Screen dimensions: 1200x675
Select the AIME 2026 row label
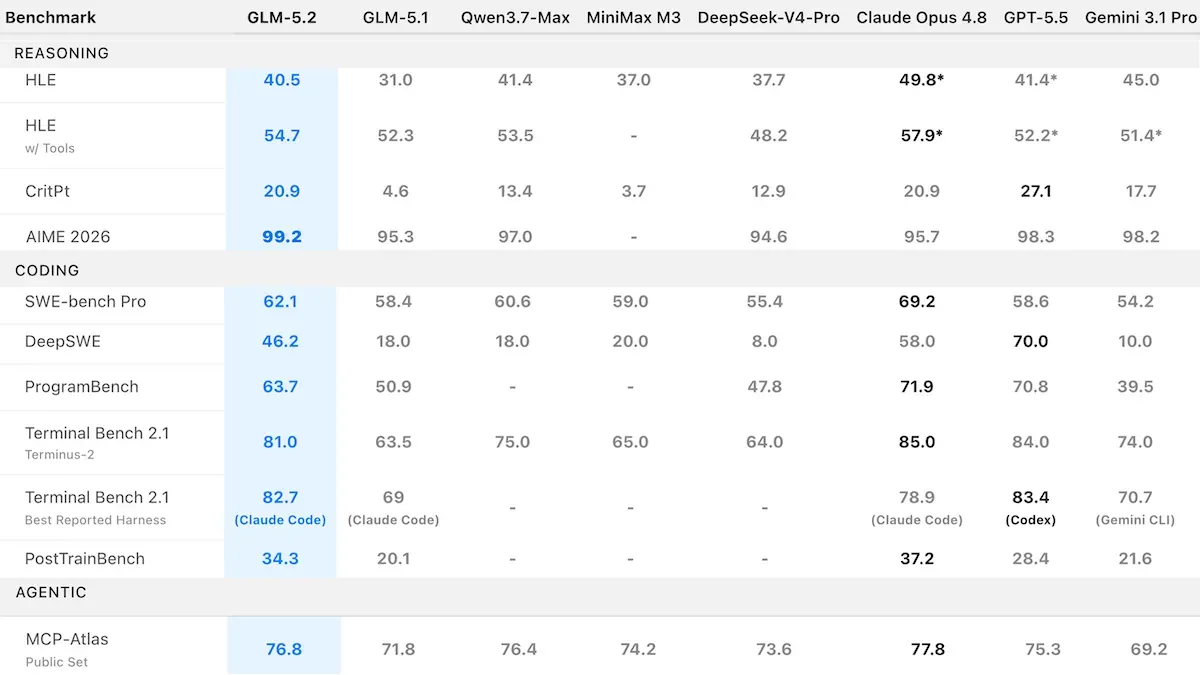[68, 237]
